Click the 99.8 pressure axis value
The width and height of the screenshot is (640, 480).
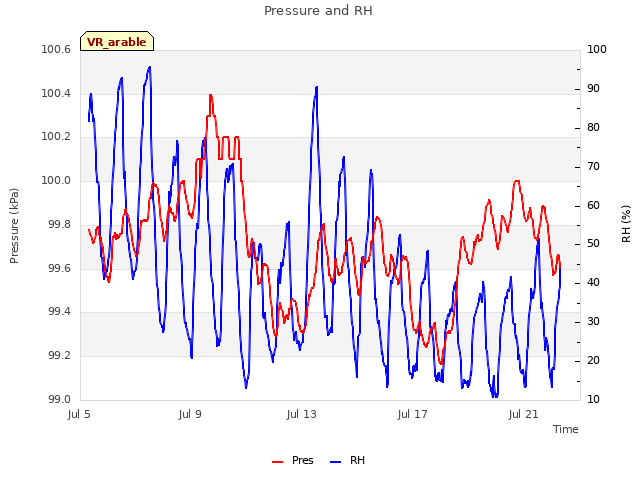[x=60, y=224]
